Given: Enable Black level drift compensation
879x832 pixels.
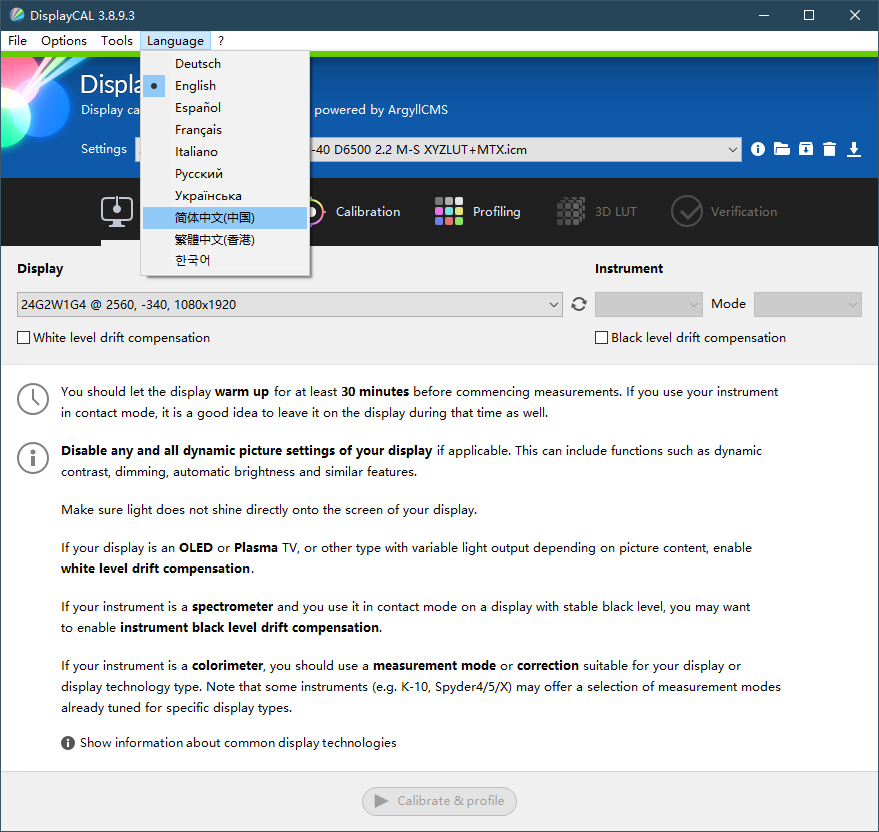Looking at the screenshot, I should [x=601, y=338].
